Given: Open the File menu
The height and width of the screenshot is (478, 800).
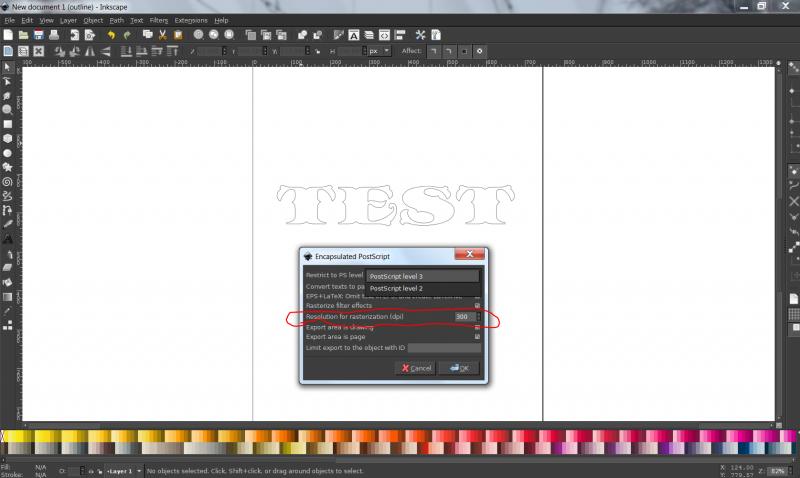Looking at the screenshot, I should (x=9, y=20).
